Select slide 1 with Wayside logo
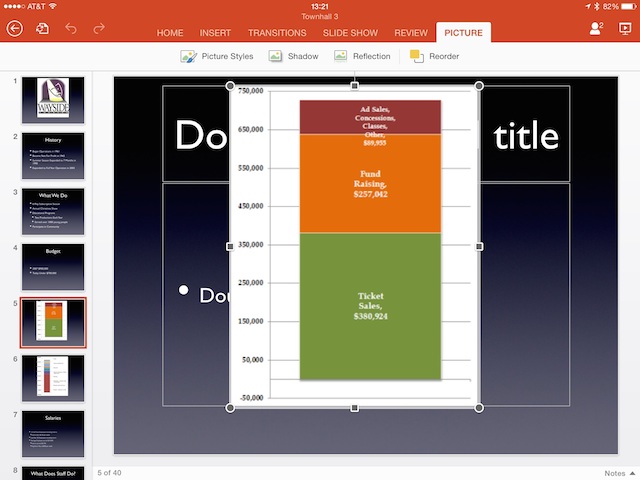The height and width of the screenshot is (480, 640). coord(53,100)
